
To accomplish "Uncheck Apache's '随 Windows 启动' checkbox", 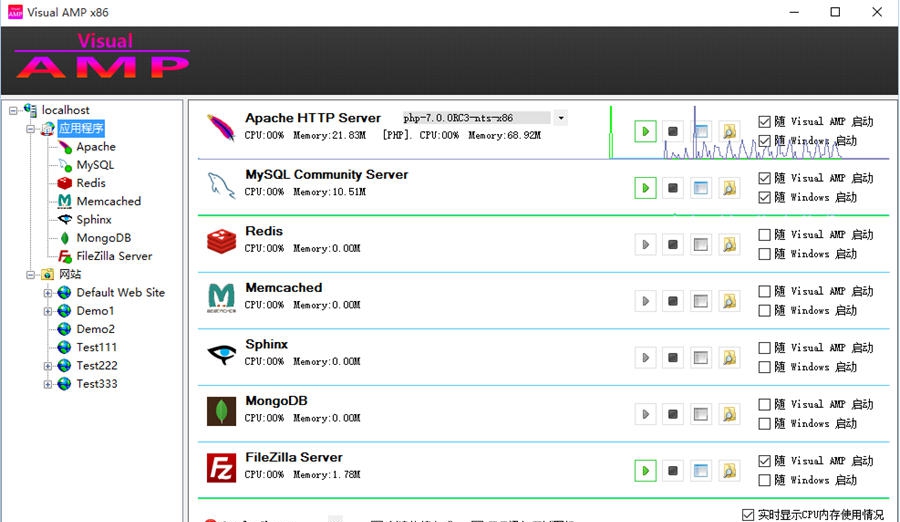I will pyautogui.click(x=764, y=141).
